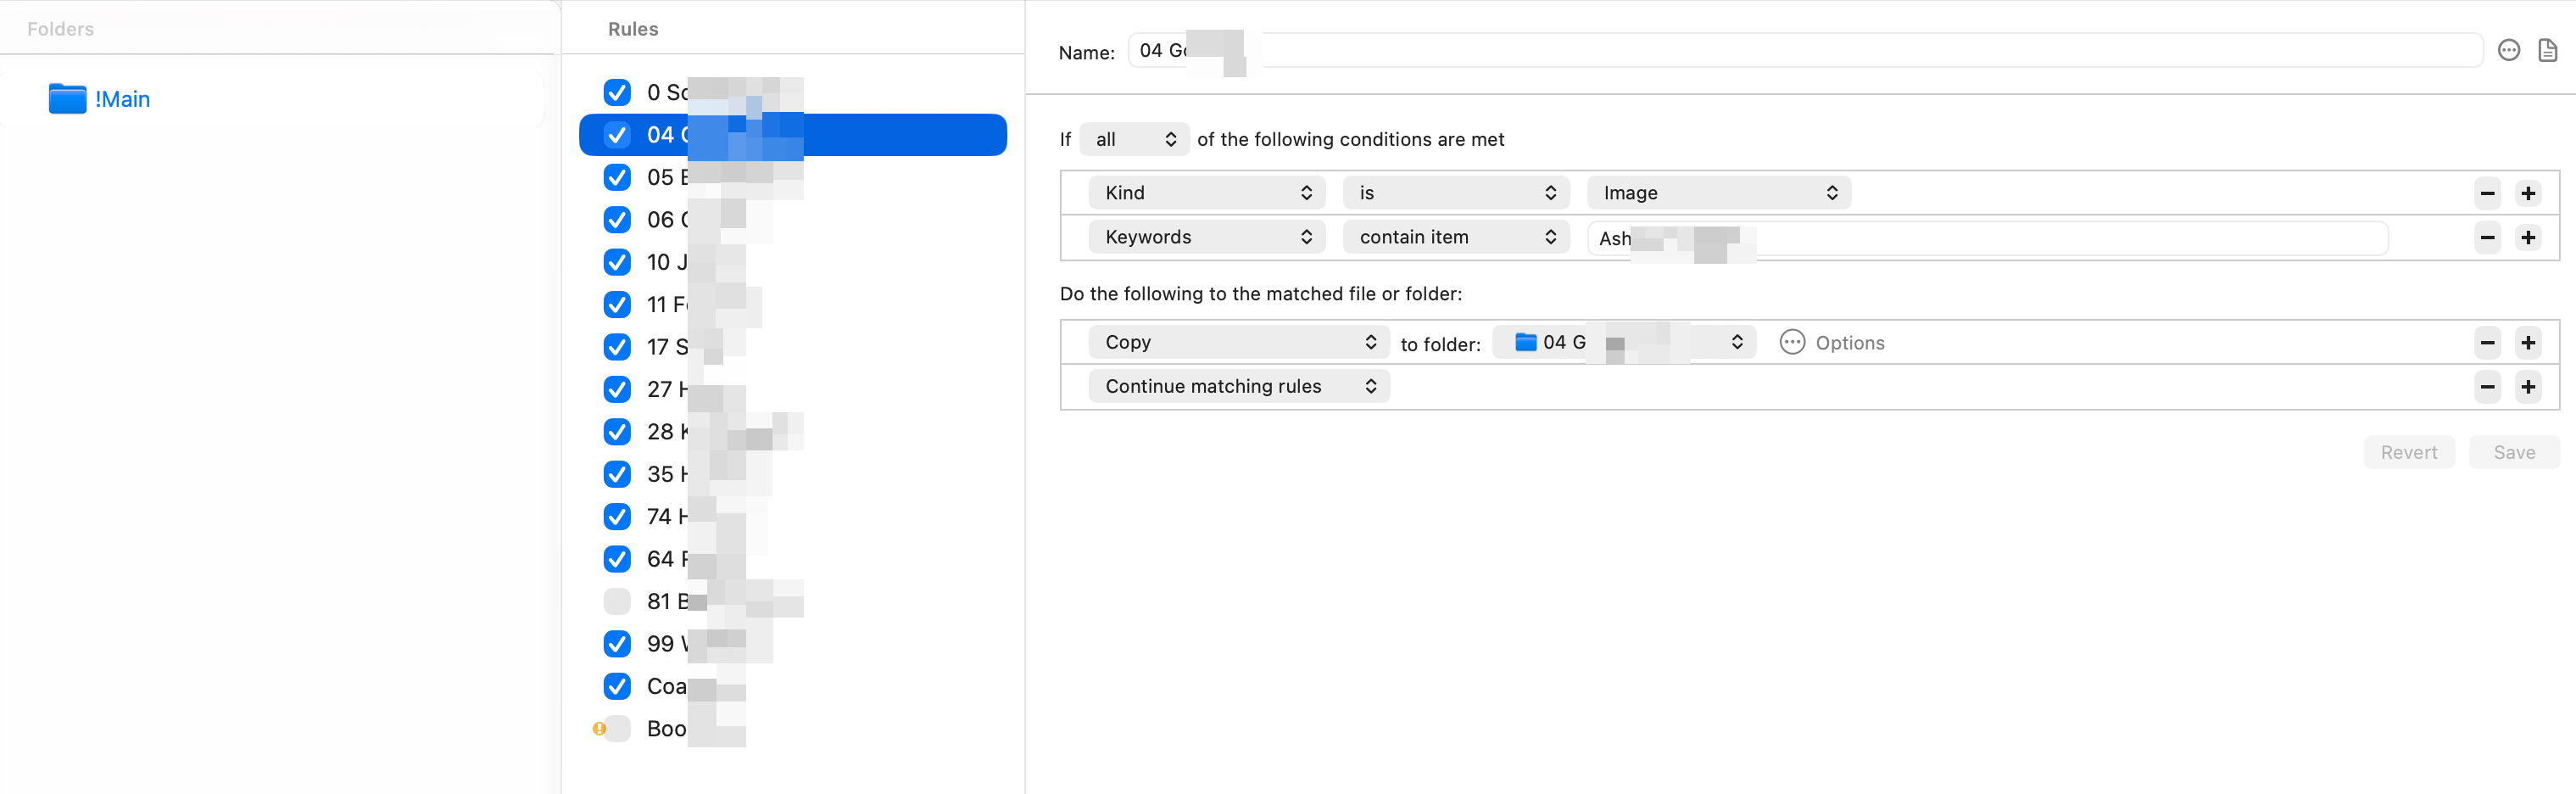Add a condition after the Kind row
2576x794 pixels.
coord(2528,193)
